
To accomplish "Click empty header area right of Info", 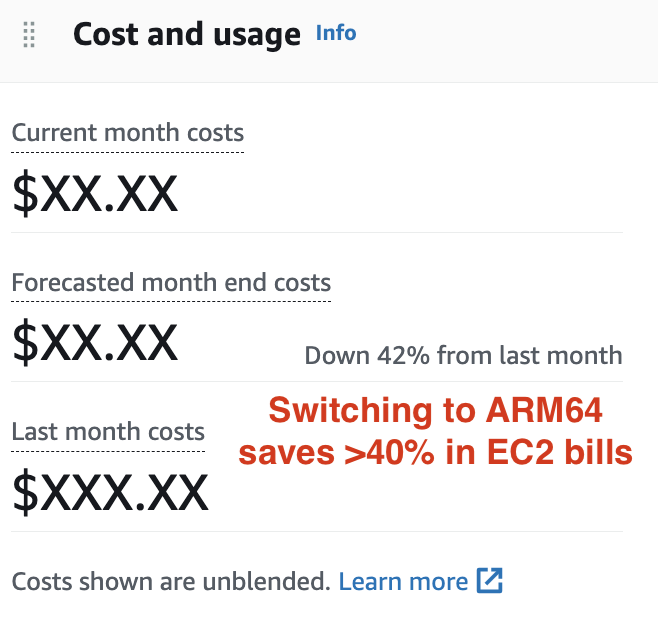I will 500,35.
